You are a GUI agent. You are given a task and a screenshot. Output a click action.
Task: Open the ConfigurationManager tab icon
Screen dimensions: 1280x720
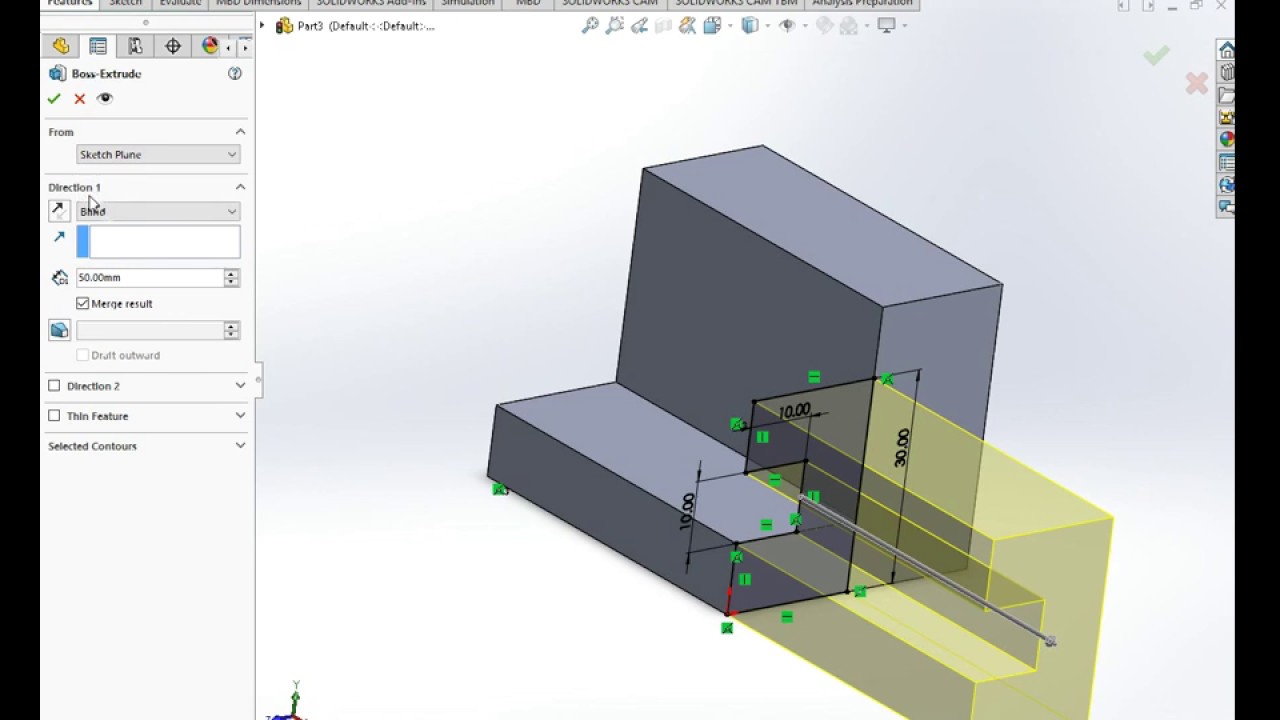pos(135,46)
